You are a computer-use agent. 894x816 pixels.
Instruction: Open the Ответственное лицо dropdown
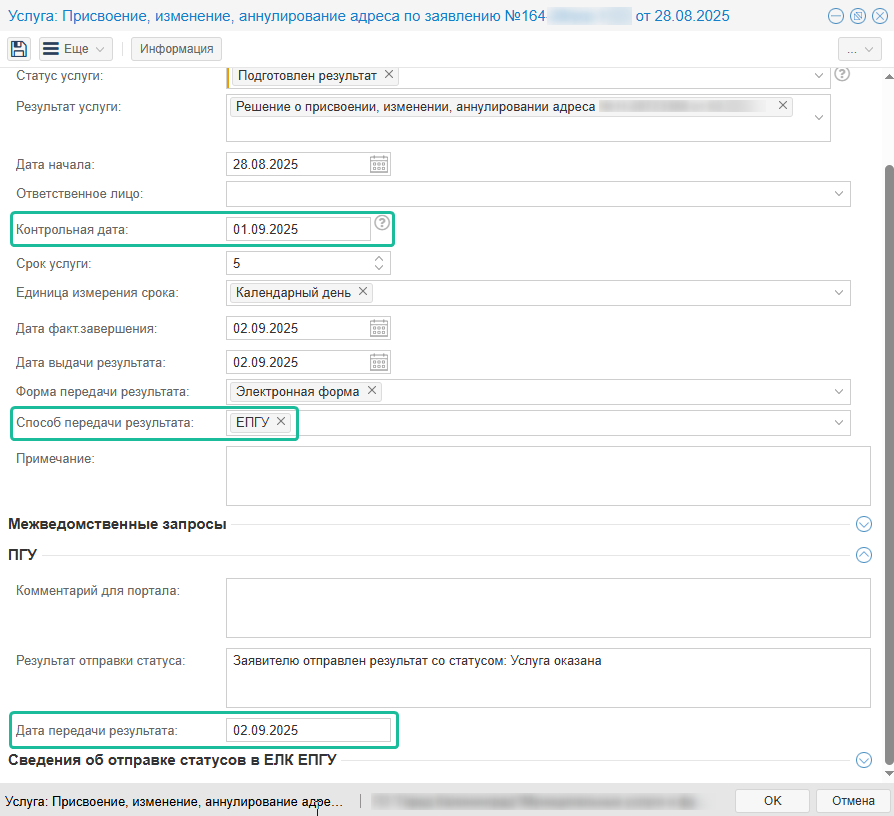click(838, 194)
